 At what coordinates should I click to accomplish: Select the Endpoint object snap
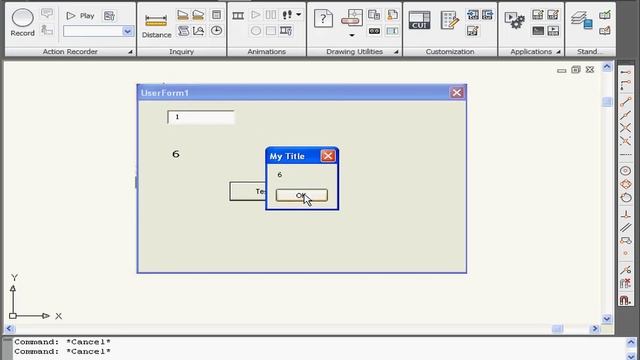(x=625, y=102)
